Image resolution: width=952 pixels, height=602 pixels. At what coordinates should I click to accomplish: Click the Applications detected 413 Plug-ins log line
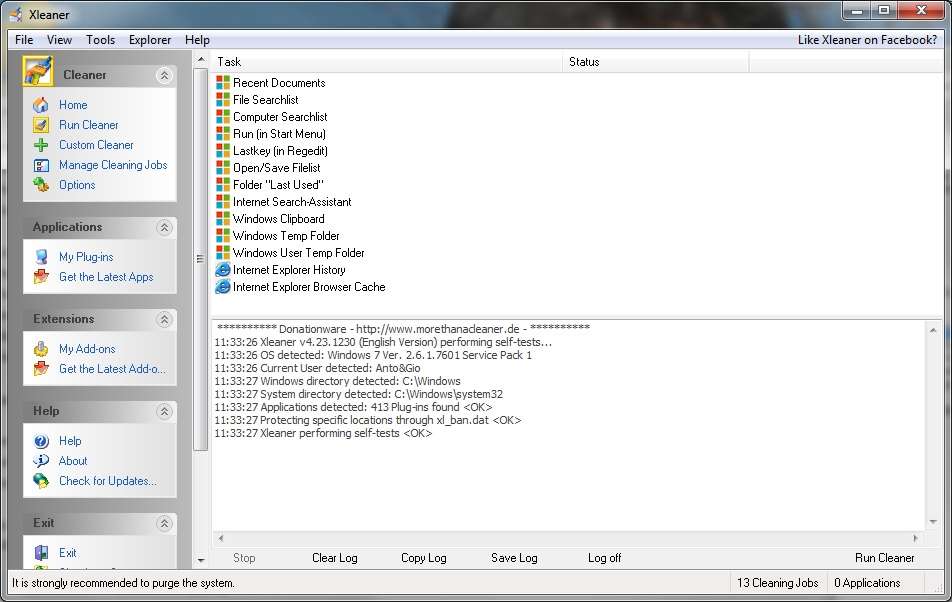click(x=353, y=407)
